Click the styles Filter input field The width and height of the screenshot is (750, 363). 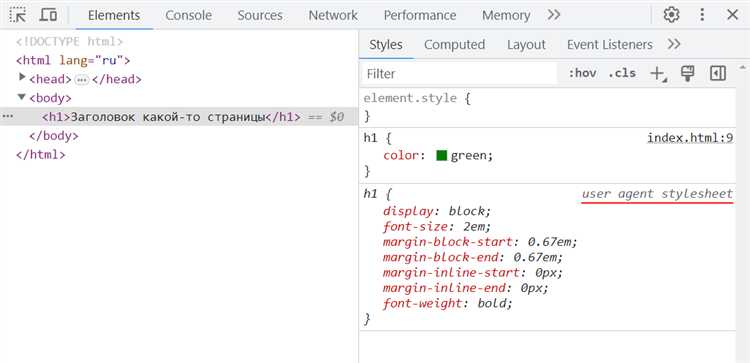(x=459, y=74)
